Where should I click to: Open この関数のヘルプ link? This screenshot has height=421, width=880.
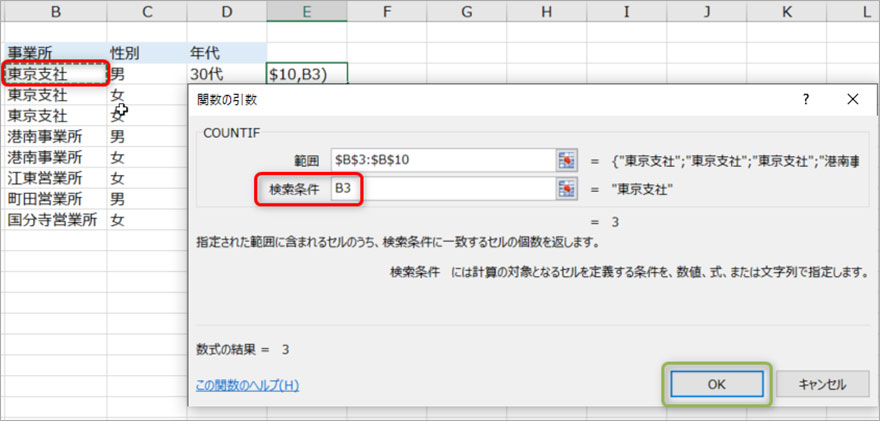point(247,385)
